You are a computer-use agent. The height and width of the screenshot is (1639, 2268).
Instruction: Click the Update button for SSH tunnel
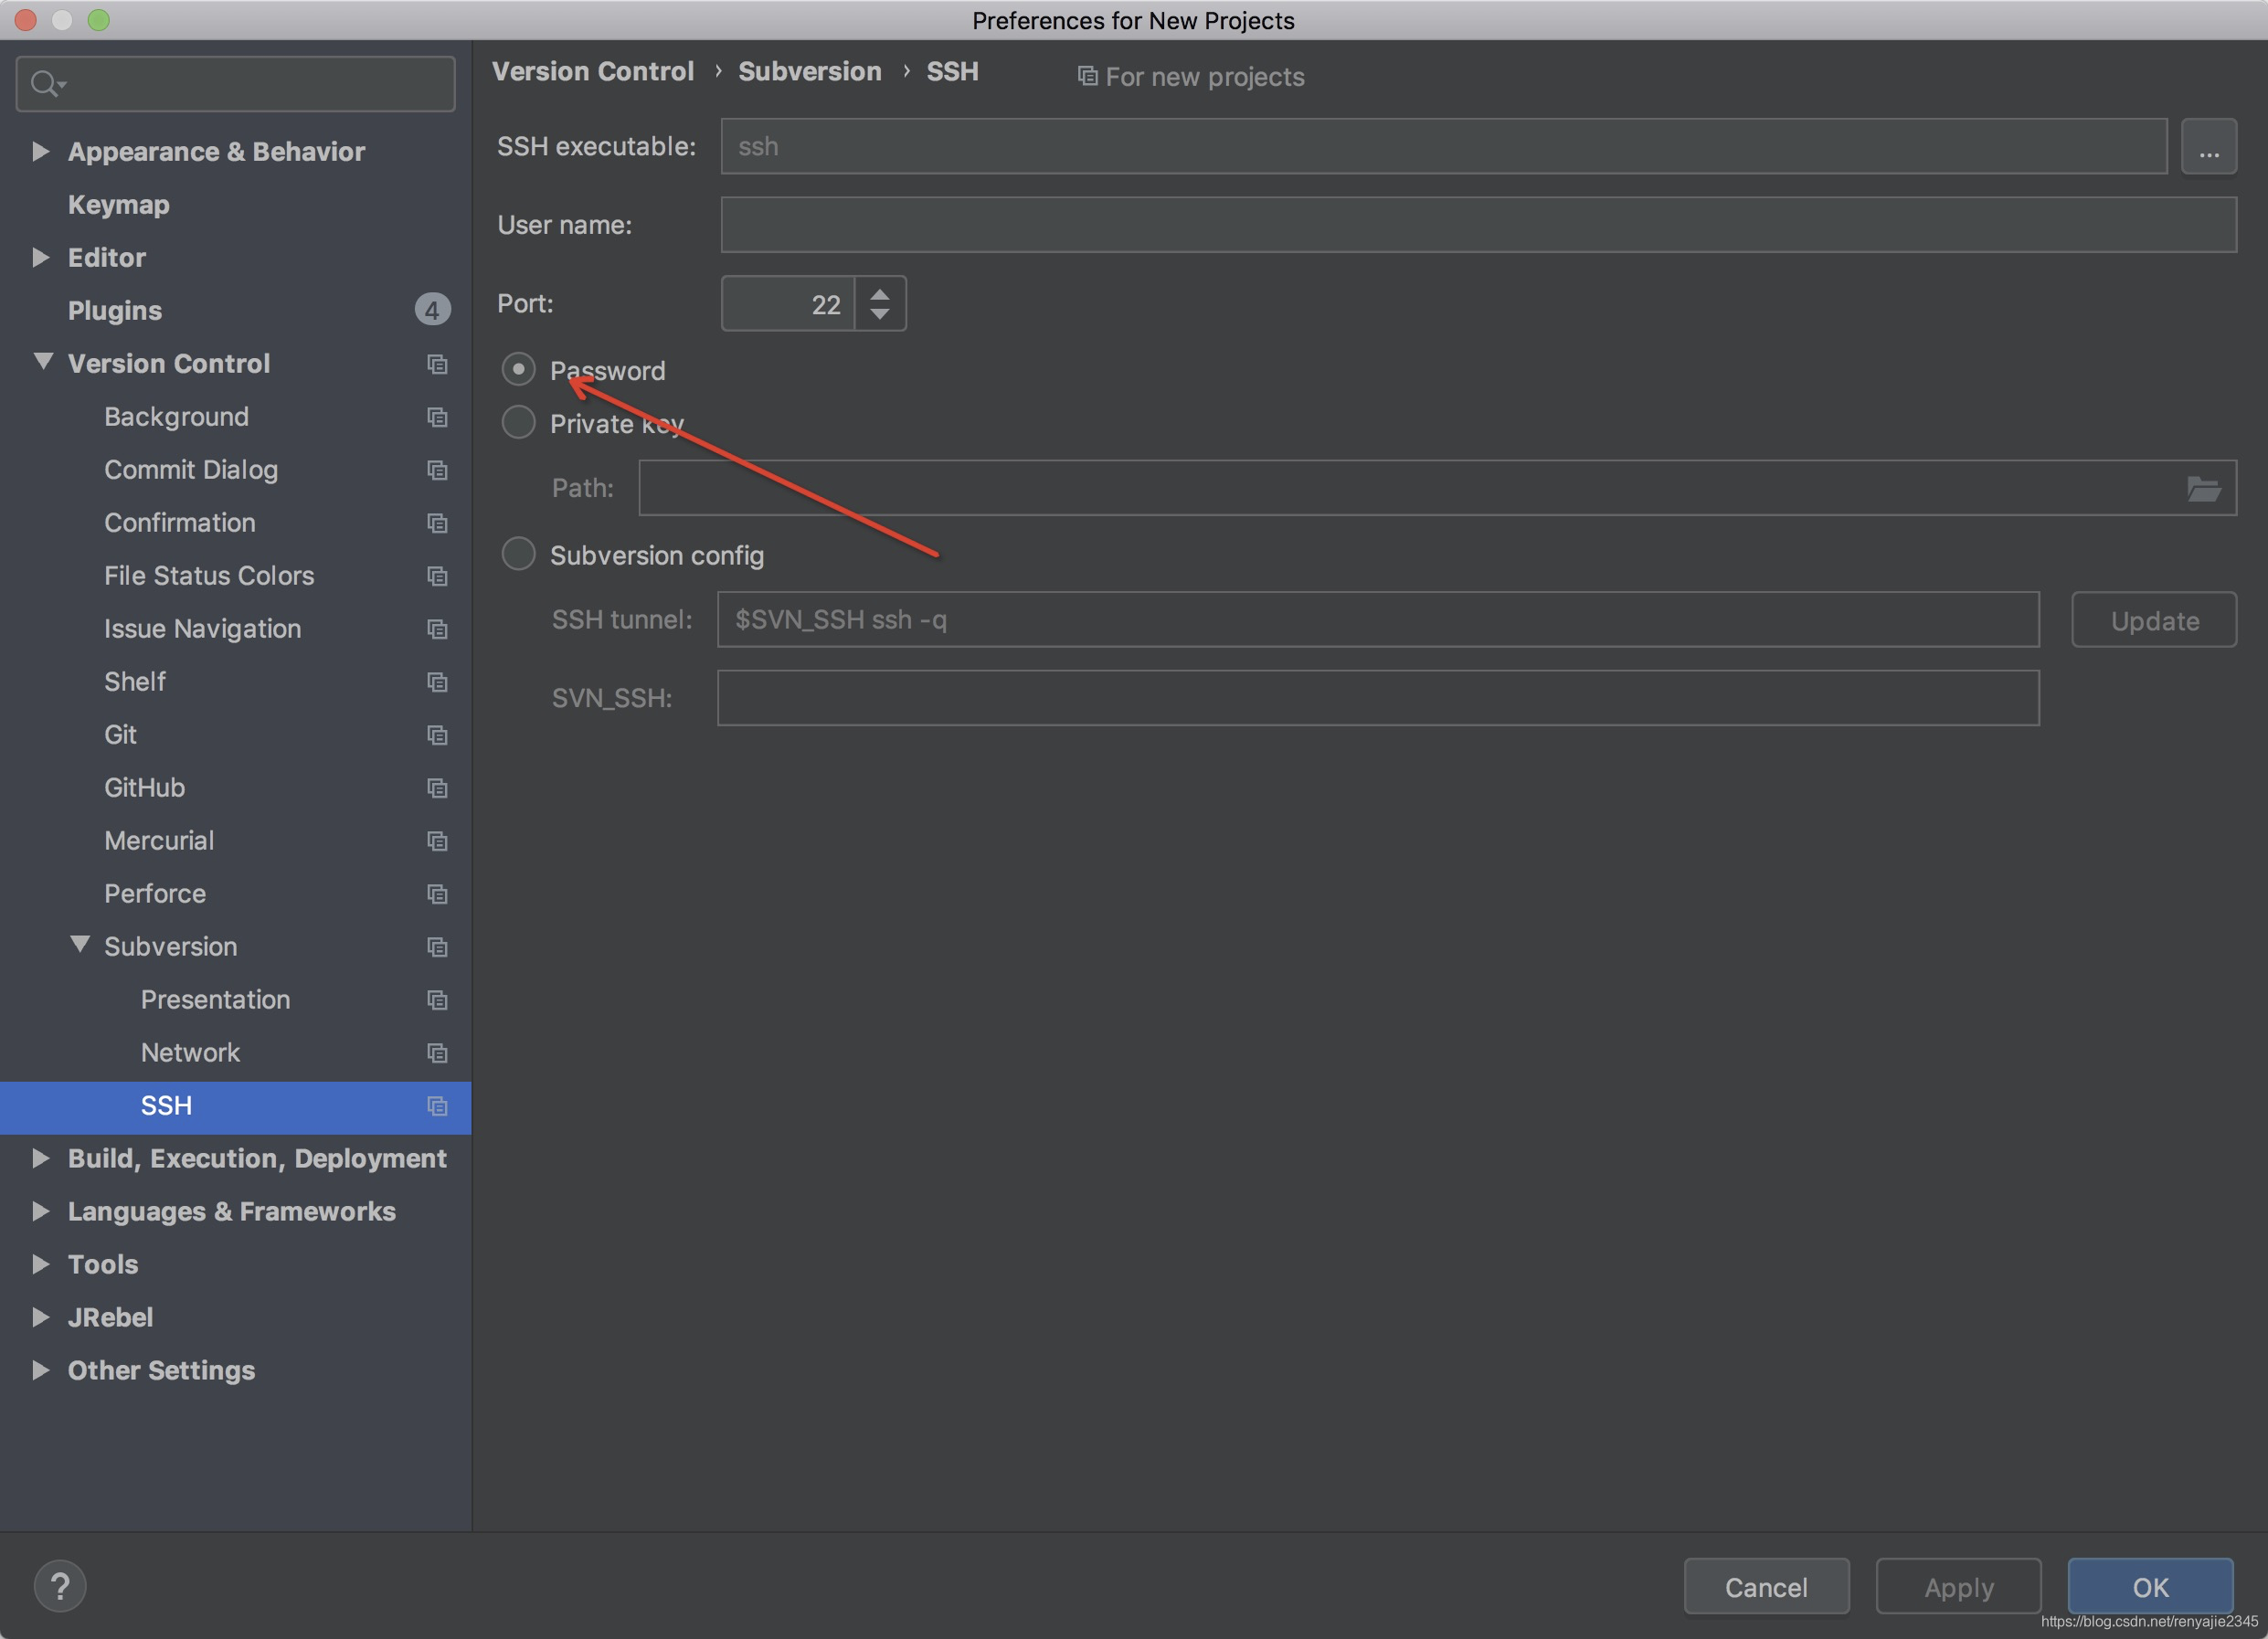(2154, 620)
